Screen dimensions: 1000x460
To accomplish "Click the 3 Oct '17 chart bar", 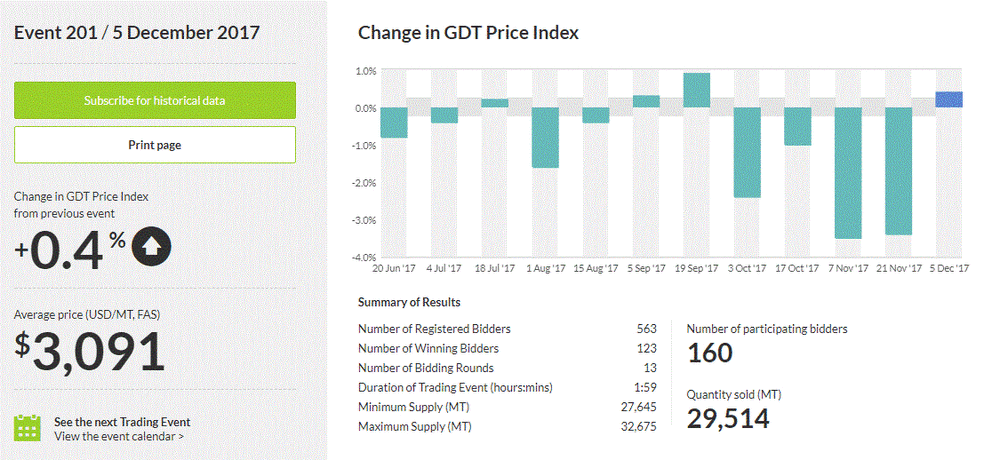I will coord(747,151).
